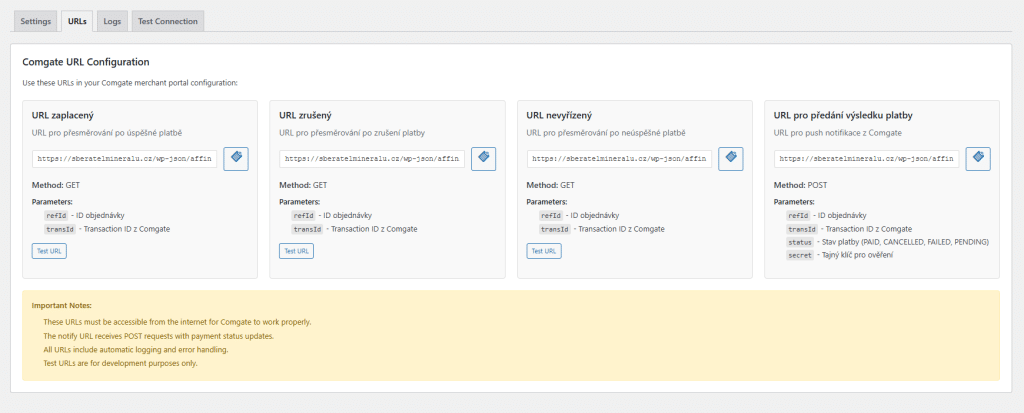Switch to the Settings tab
1024x413 pixels.
point(35,21)
